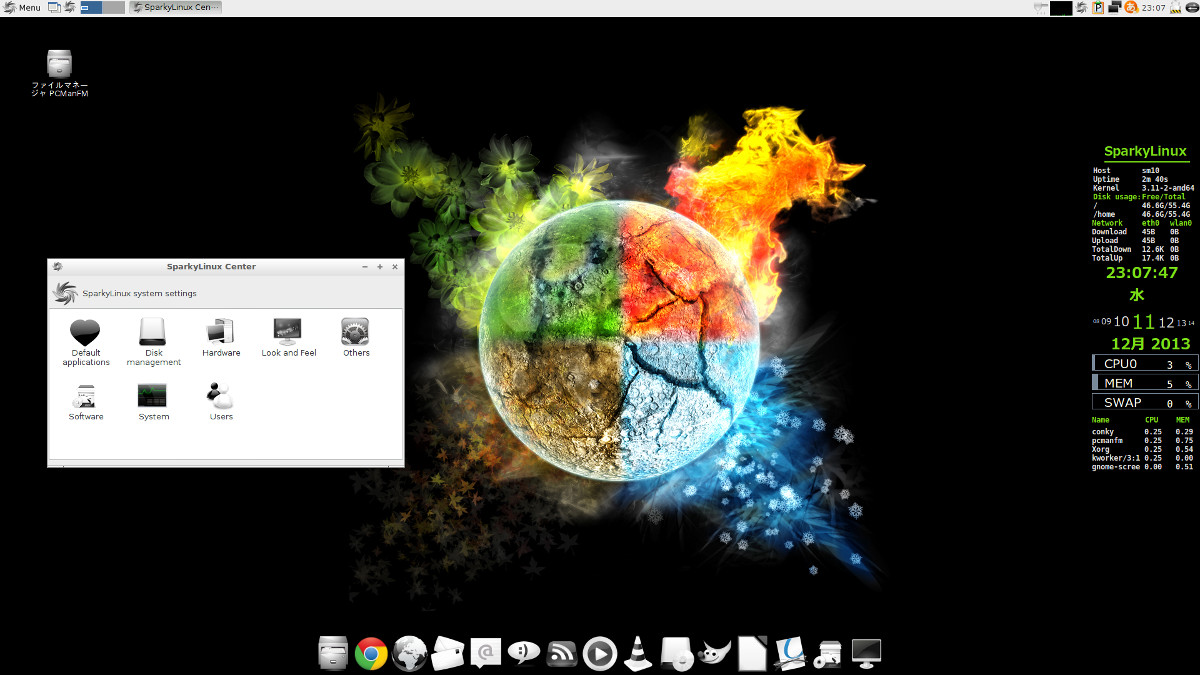Select SparkyLinux Center taskbar button
The width and height of the screenshot is (1200, 675).
coord(176,7)
